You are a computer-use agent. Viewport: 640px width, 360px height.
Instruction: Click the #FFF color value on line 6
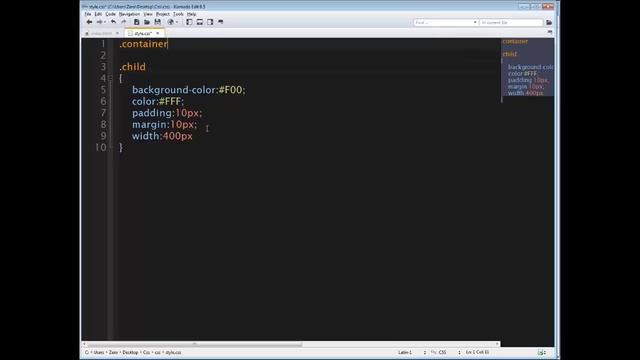pyautogui.click(x=170, y=101)
